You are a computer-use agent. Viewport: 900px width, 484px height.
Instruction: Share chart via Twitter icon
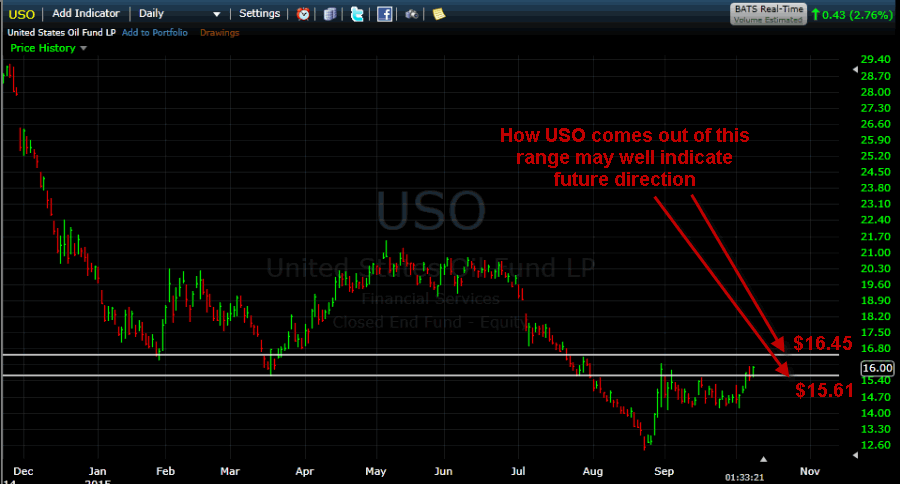(356, 14)
